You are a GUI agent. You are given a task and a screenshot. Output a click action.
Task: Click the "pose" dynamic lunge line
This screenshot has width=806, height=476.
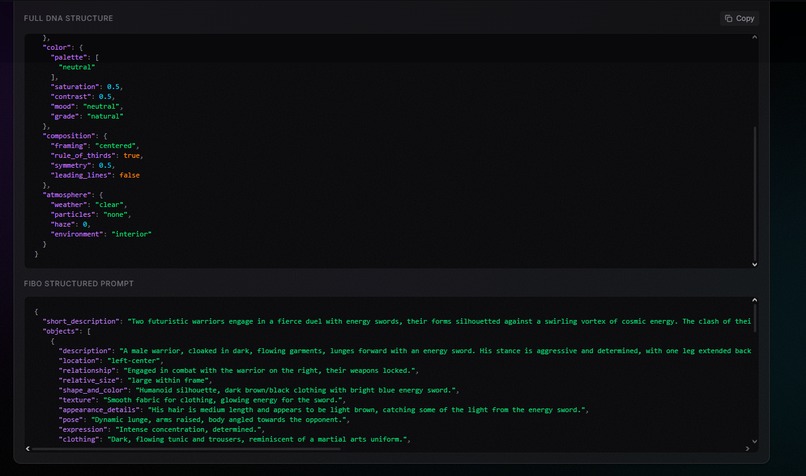tap(204, 419)
